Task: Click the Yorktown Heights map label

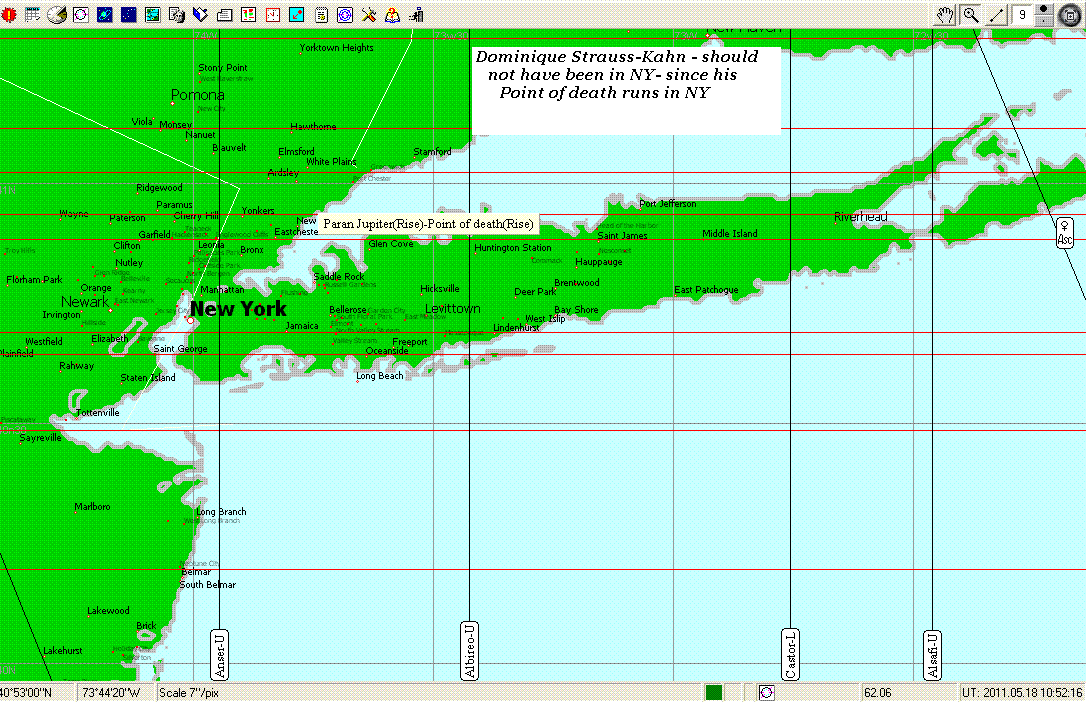Action: [x=337, y=48]
